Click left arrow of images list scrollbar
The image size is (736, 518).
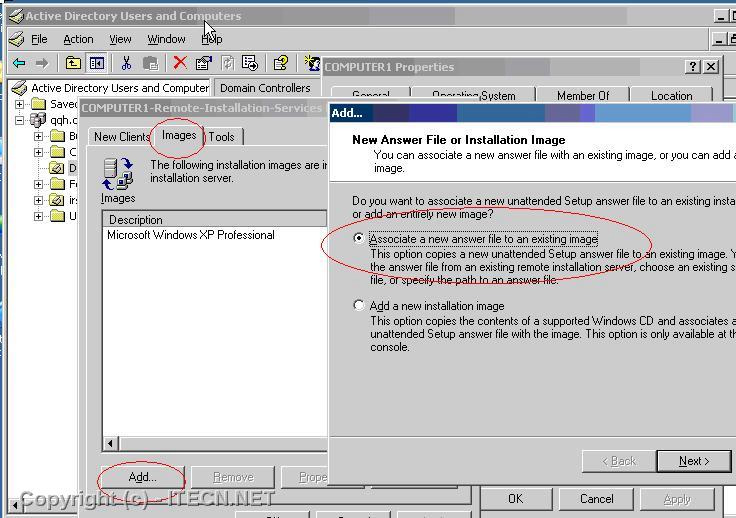click(111, 443)
